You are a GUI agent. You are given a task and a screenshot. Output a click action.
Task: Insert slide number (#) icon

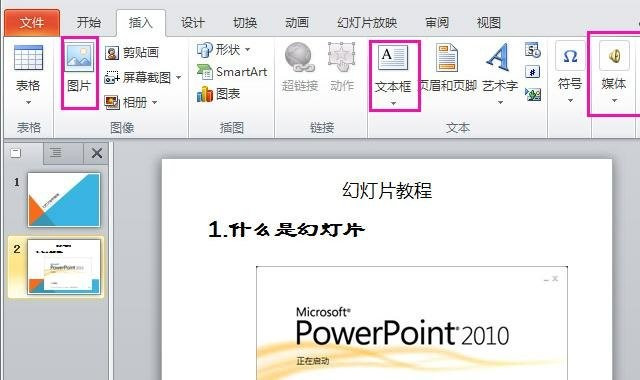pyautogui.click(x=532, y=73)
